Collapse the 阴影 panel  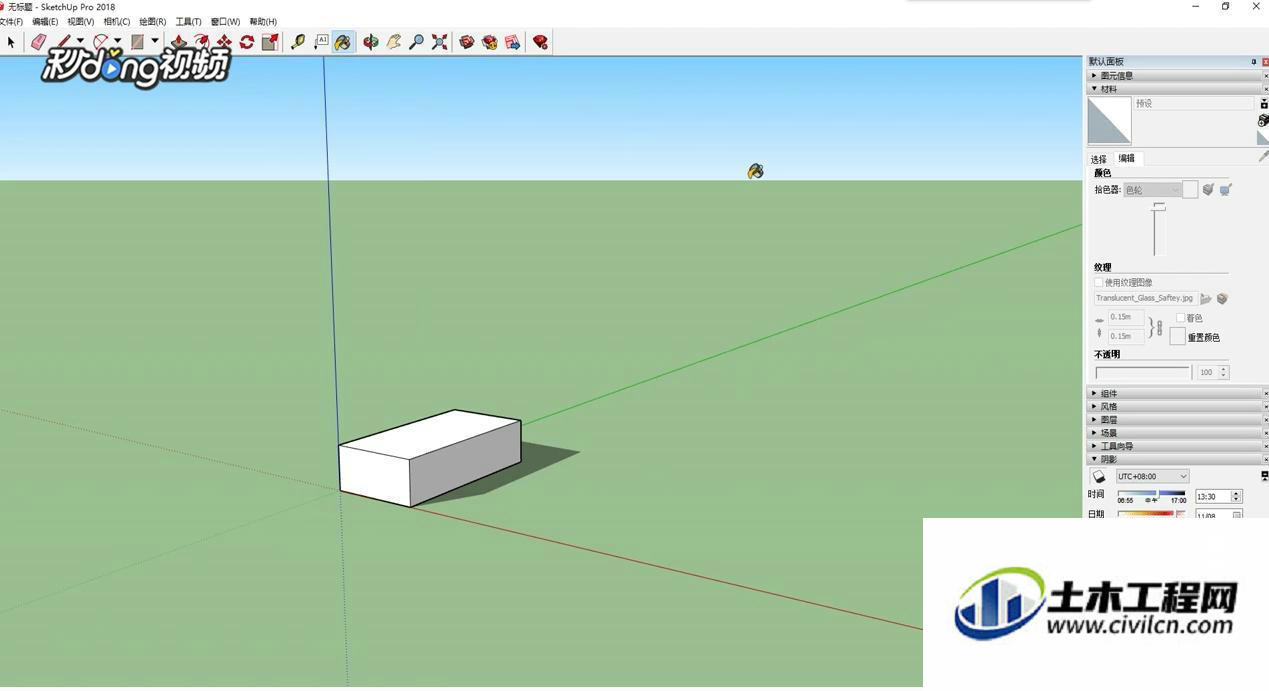(x=1175, y=459)
